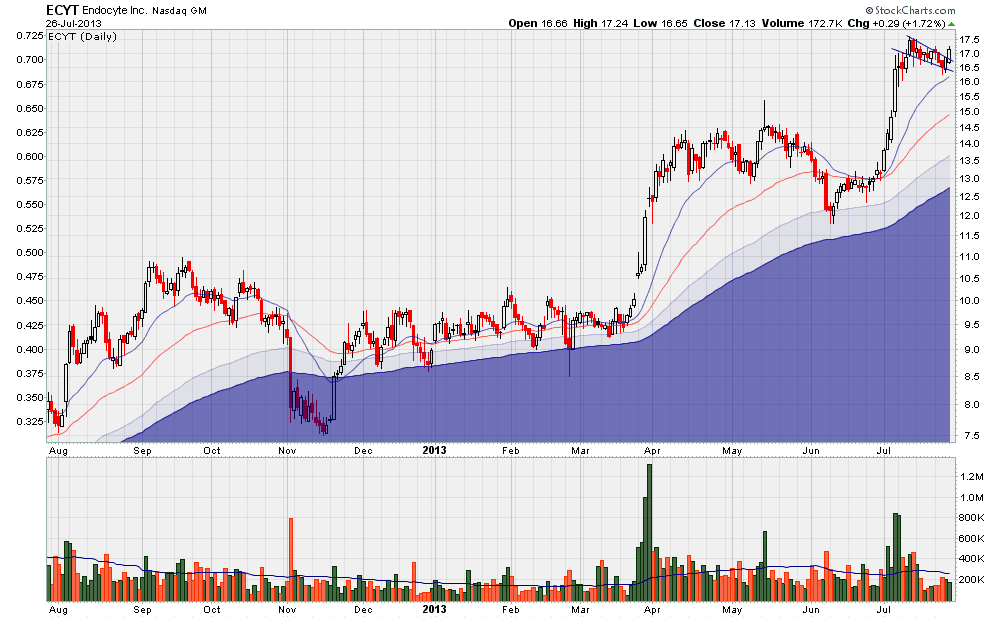Click the Mar label under the volume panel

coord(580,610)
